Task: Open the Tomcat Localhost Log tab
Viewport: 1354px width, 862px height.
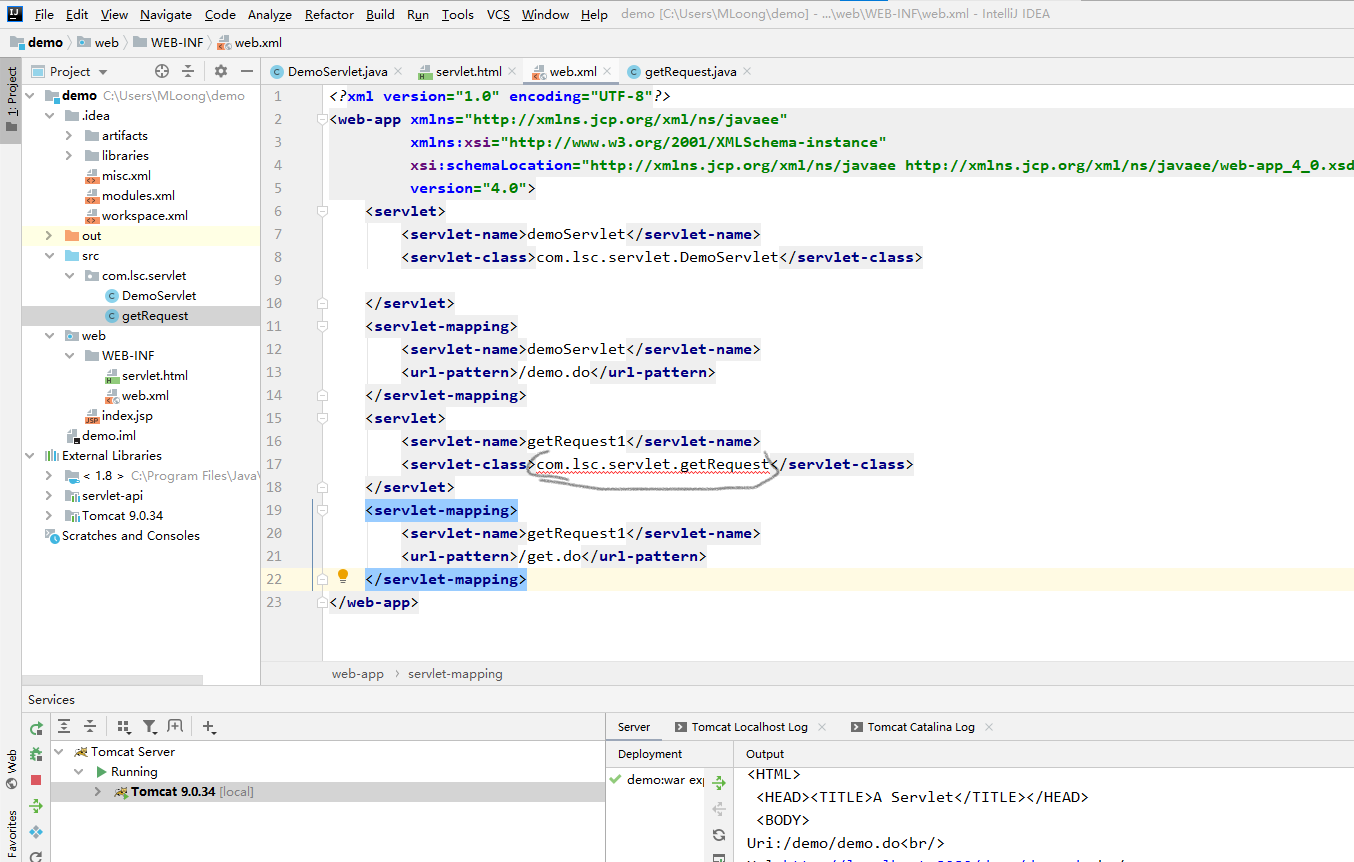Action: (749, 727)
